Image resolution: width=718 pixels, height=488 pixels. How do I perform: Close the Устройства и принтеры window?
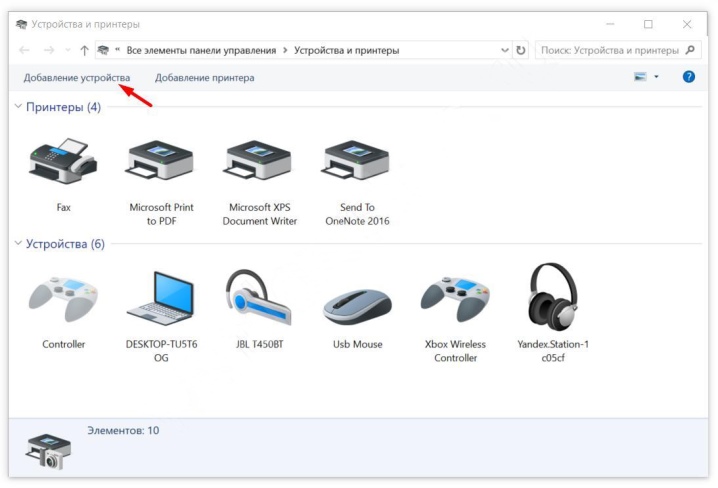(x=686, y=24)
